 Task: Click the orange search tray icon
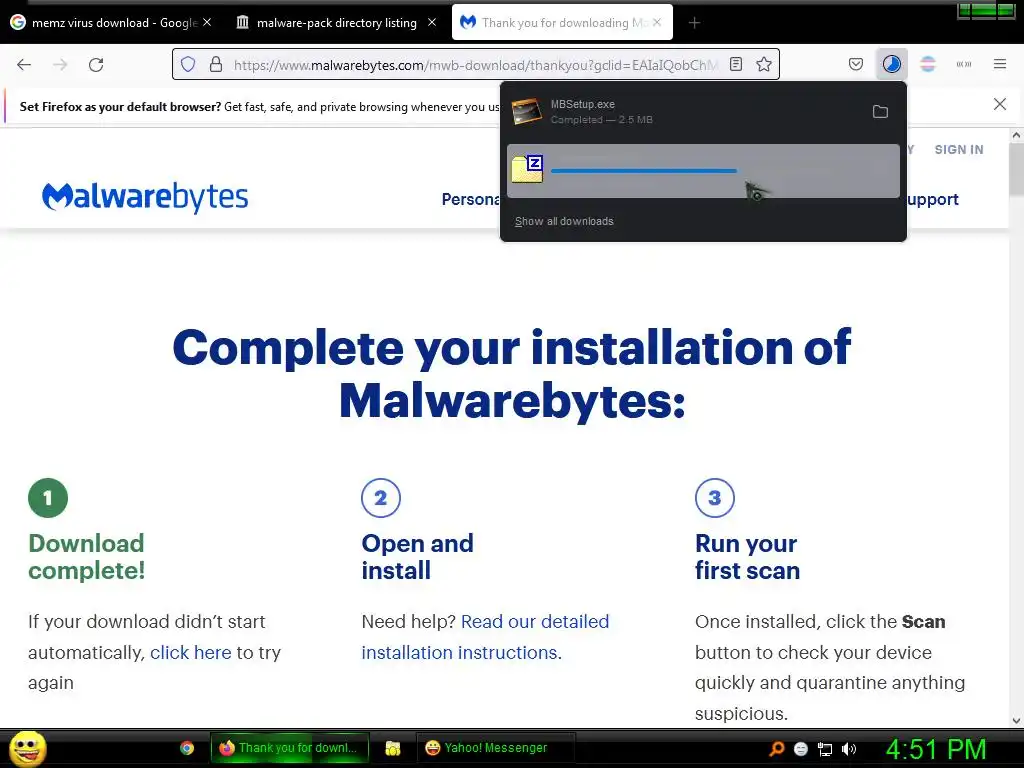pyautogui.click(x=776, y=748)
